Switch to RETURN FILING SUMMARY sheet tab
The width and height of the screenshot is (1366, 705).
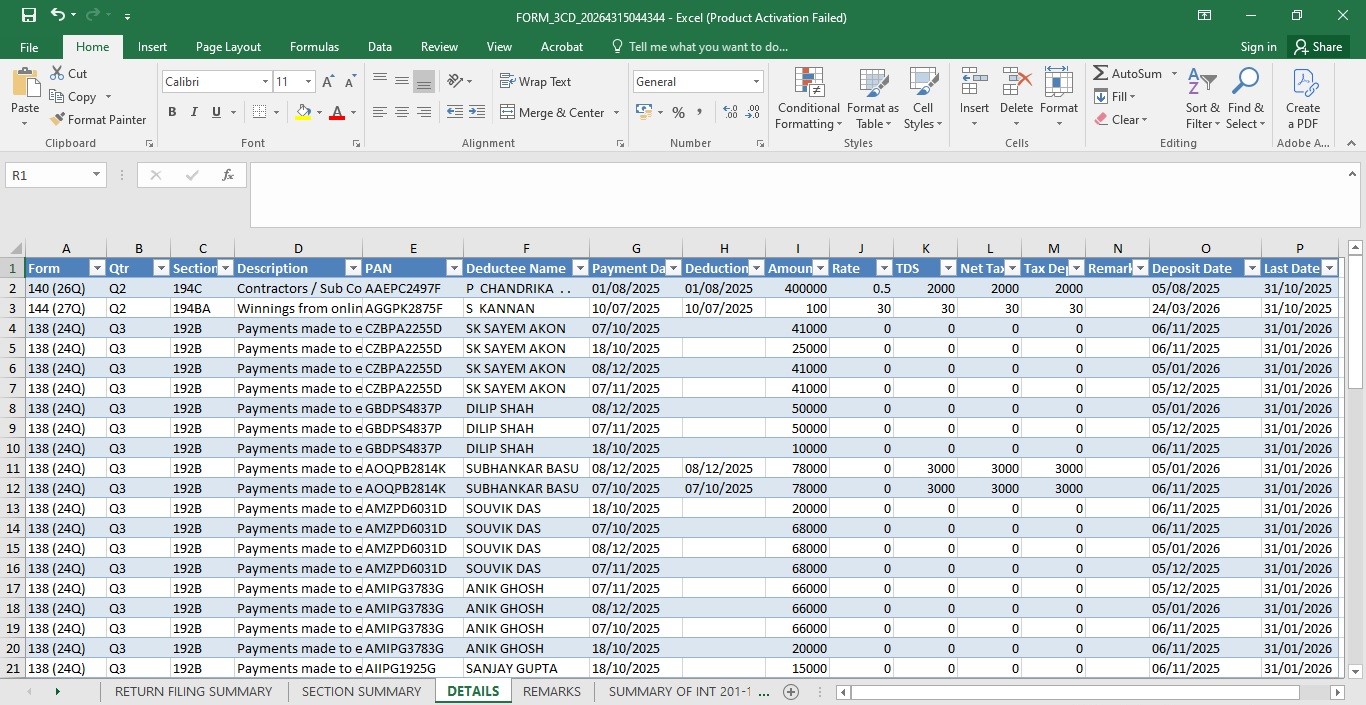193,692
